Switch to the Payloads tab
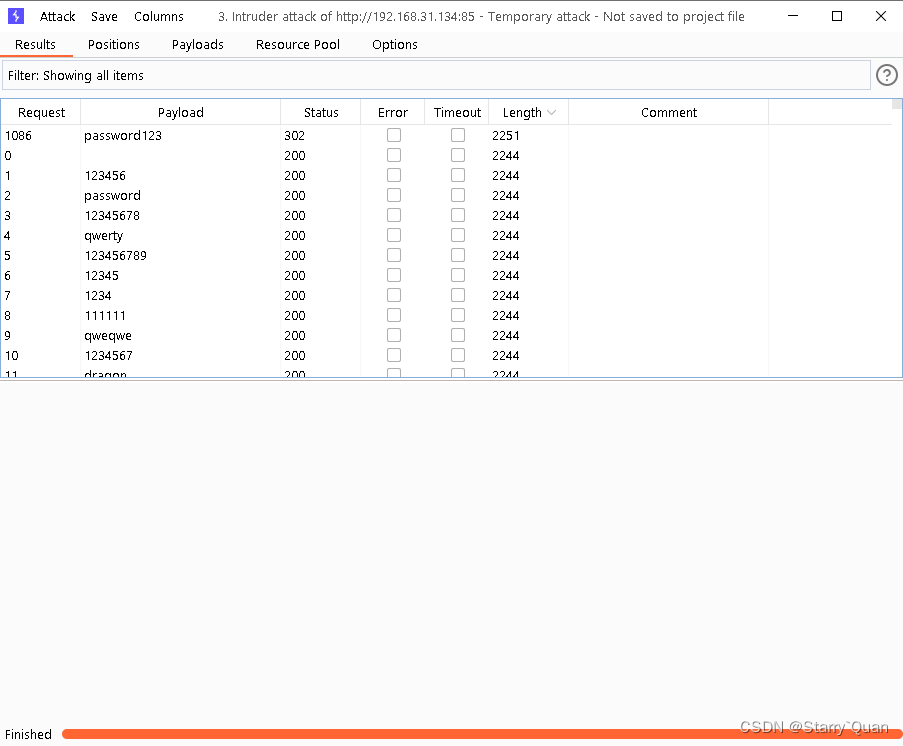Screen dimensions: 903x746 (x=197, y=44)
